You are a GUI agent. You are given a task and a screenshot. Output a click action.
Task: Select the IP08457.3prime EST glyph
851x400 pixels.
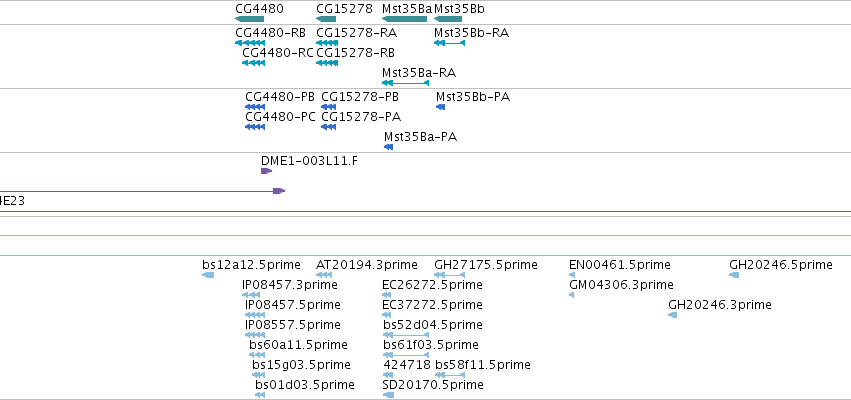(x=251, y=295)
